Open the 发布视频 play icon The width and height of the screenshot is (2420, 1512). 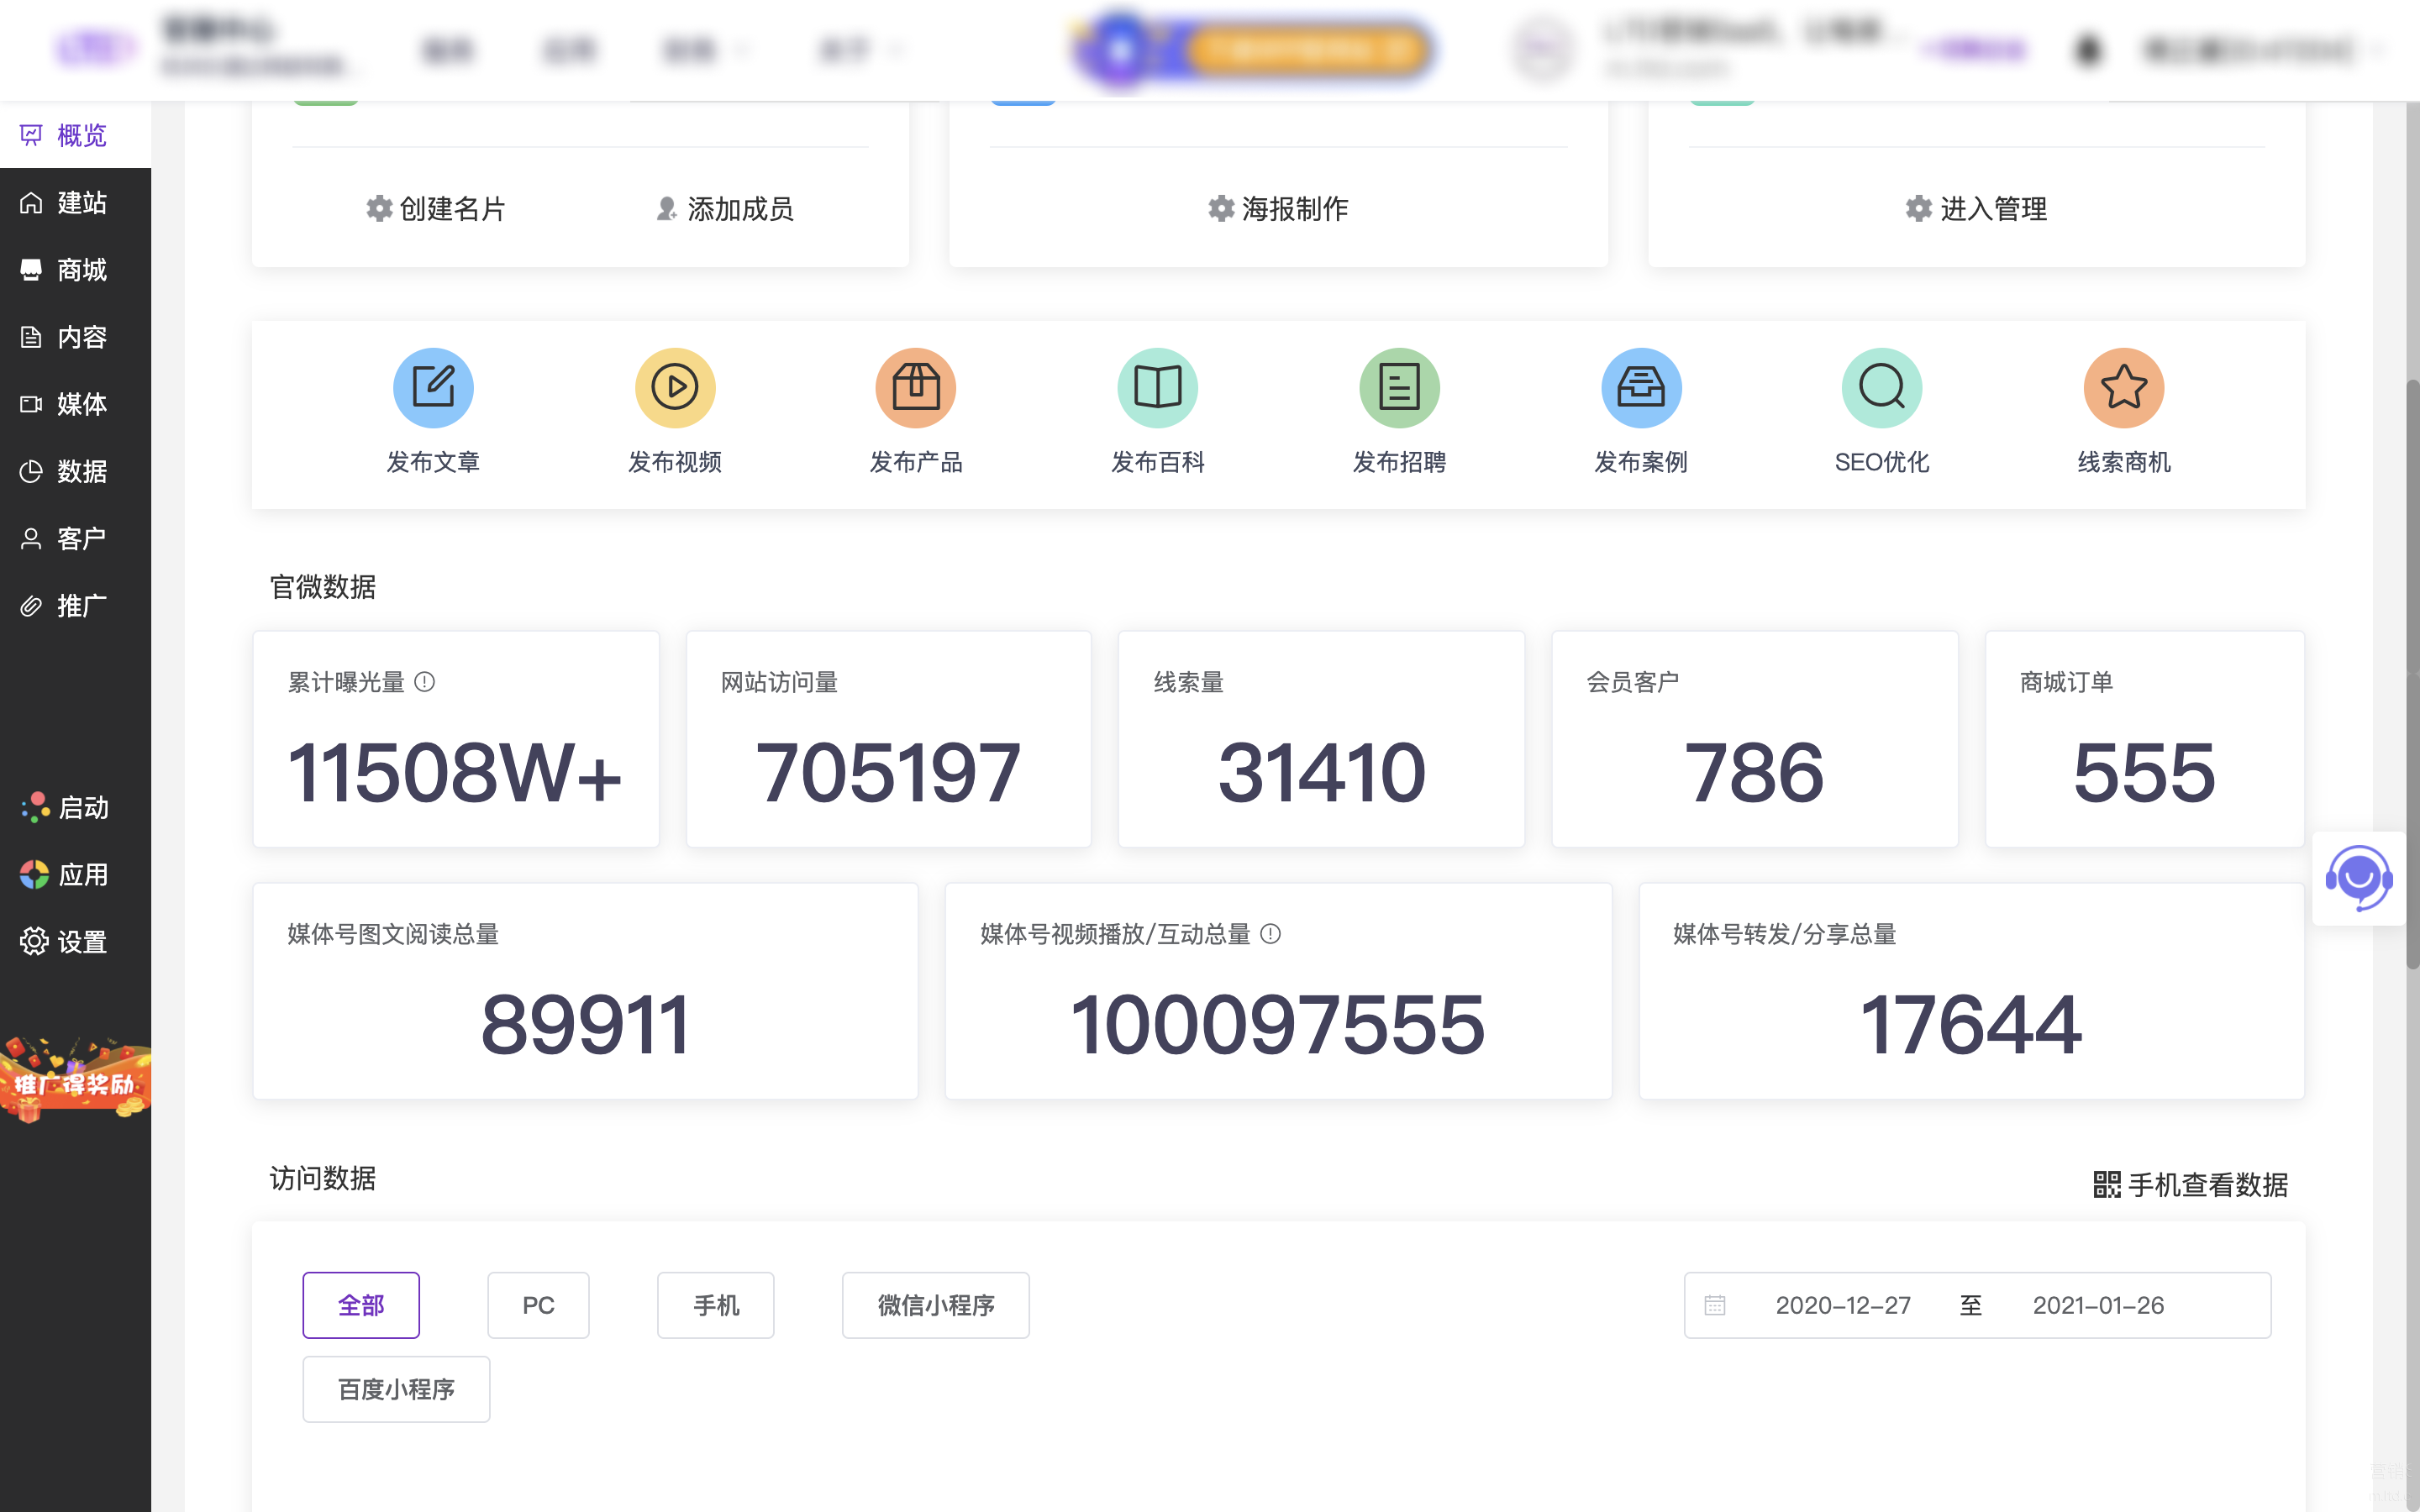pos(675,387)
